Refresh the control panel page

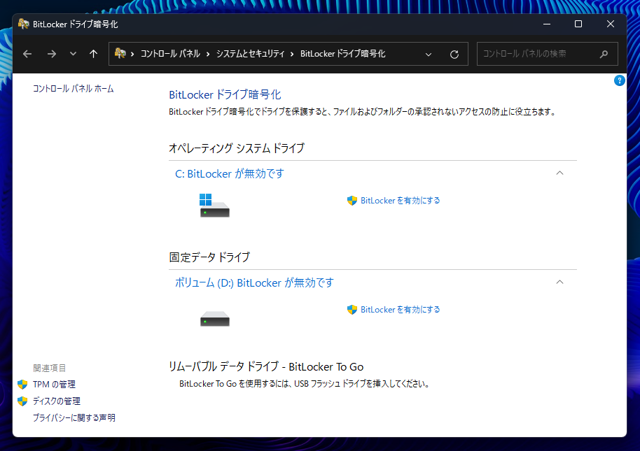454,54
